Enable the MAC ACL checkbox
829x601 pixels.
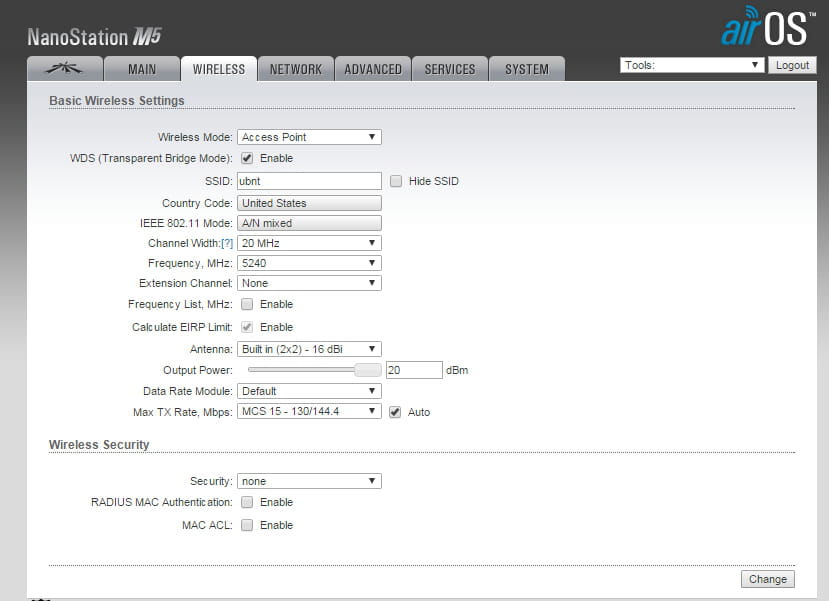[247, 525]
